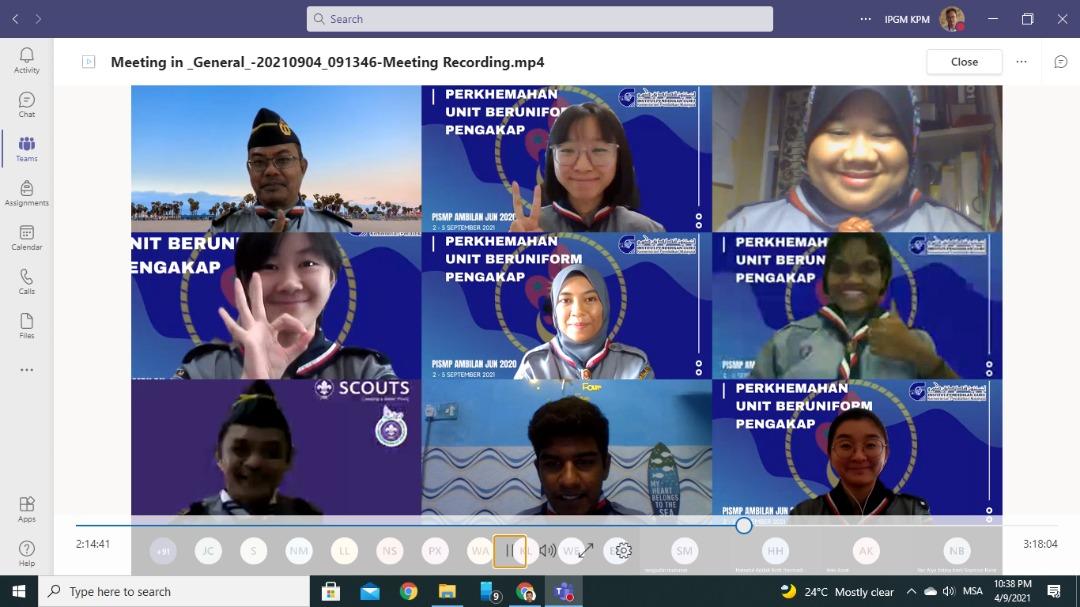Expand more apps ellipsis in sidebar
This screenshot has height=607, width=1080.
pyautogui.click(x=27, y=370)
